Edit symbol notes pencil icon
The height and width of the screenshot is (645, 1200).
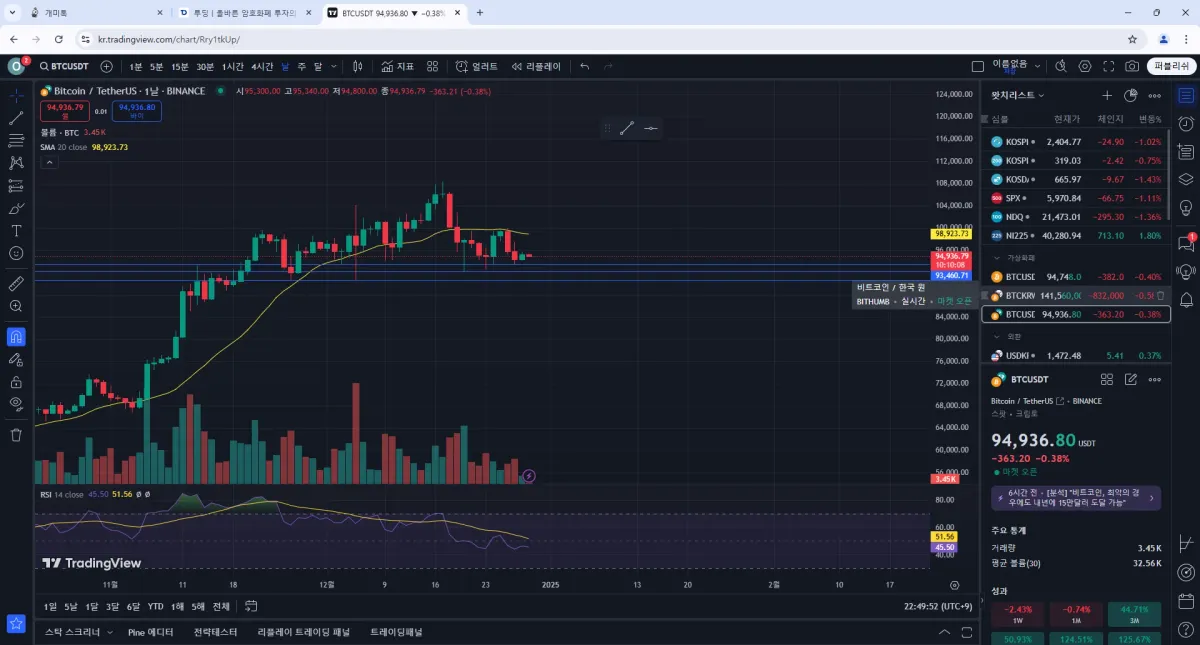[1131, 380]
